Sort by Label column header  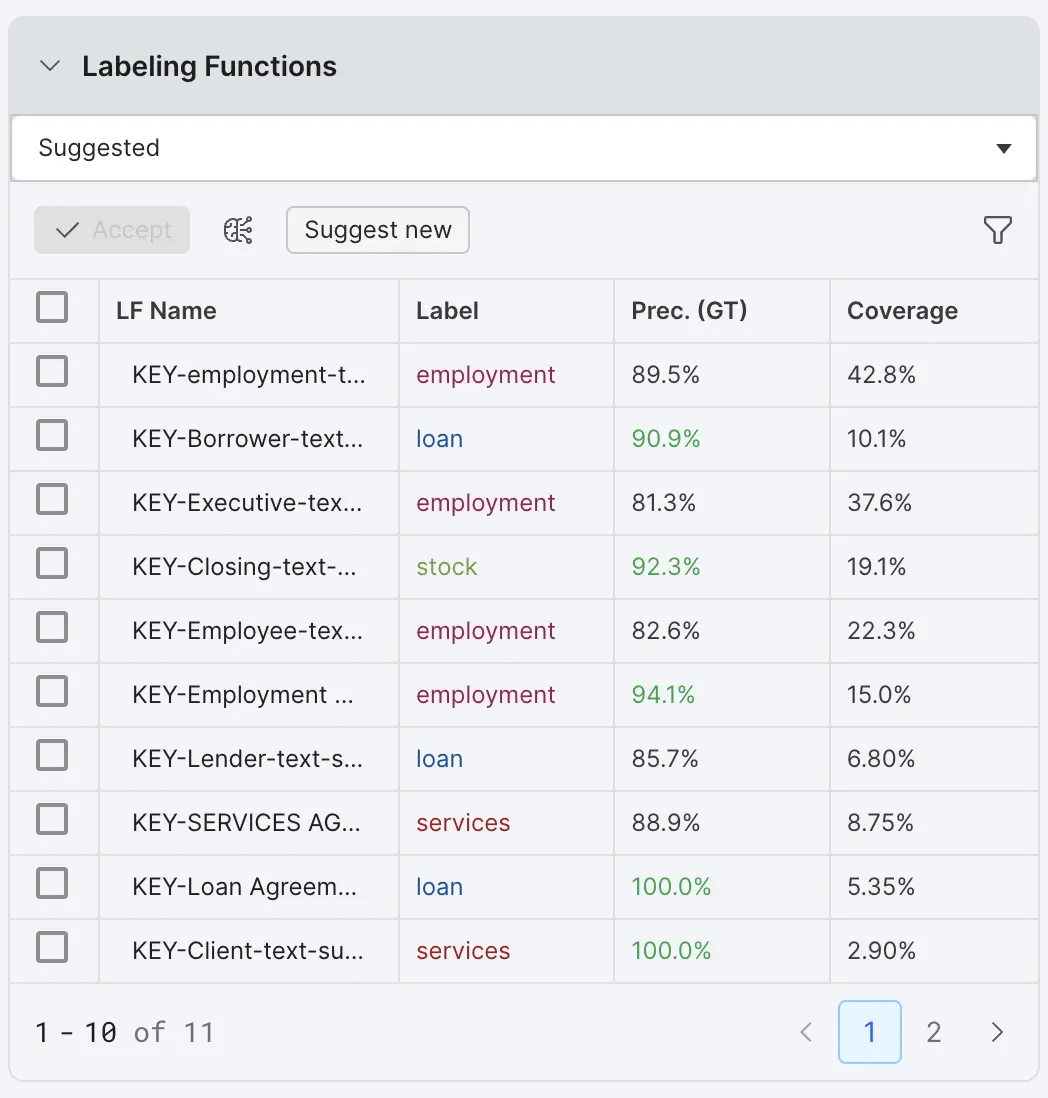[x=447, y=311]
